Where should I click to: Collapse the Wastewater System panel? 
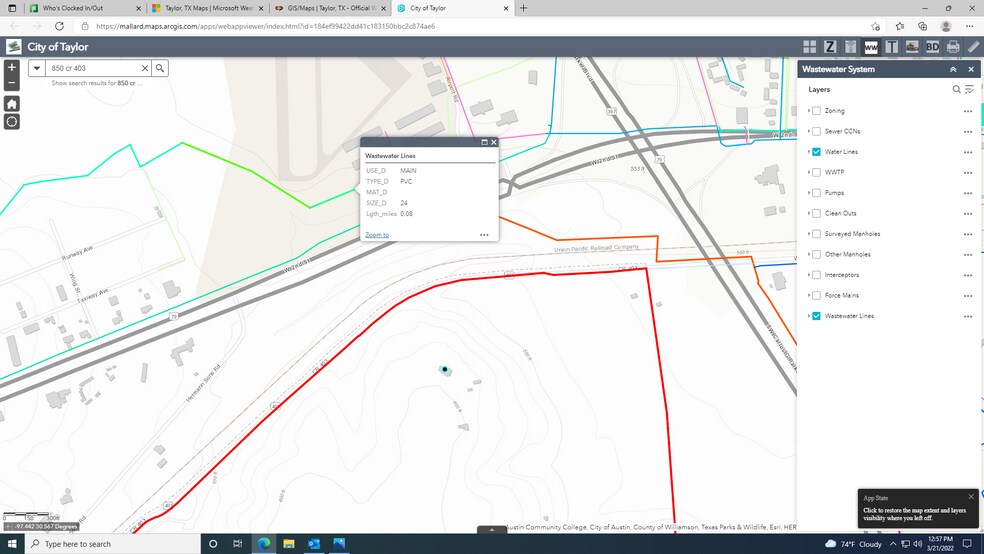coord(953,70)
